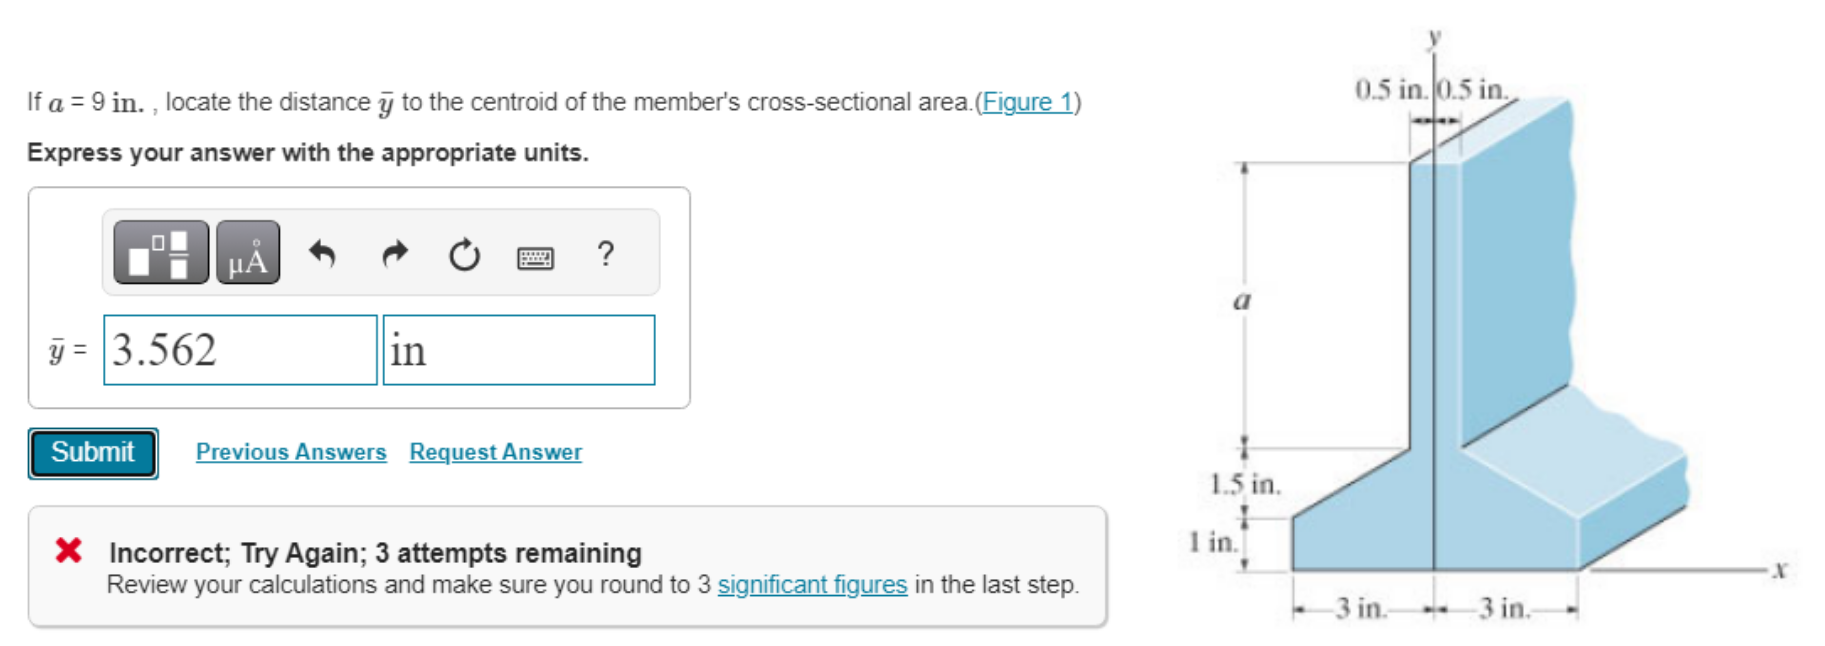Open the on-screen keyboard shortcuts

[535, 255]
